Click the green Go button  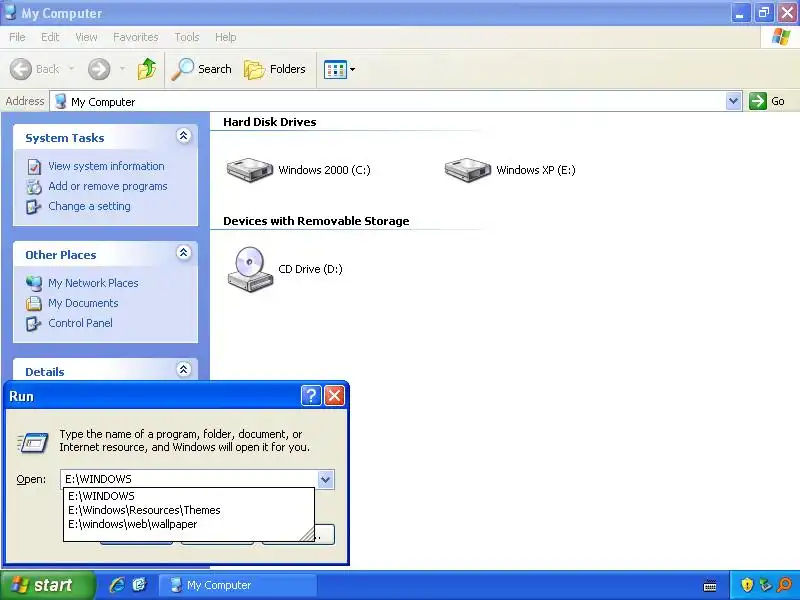(x=767, y=101)
